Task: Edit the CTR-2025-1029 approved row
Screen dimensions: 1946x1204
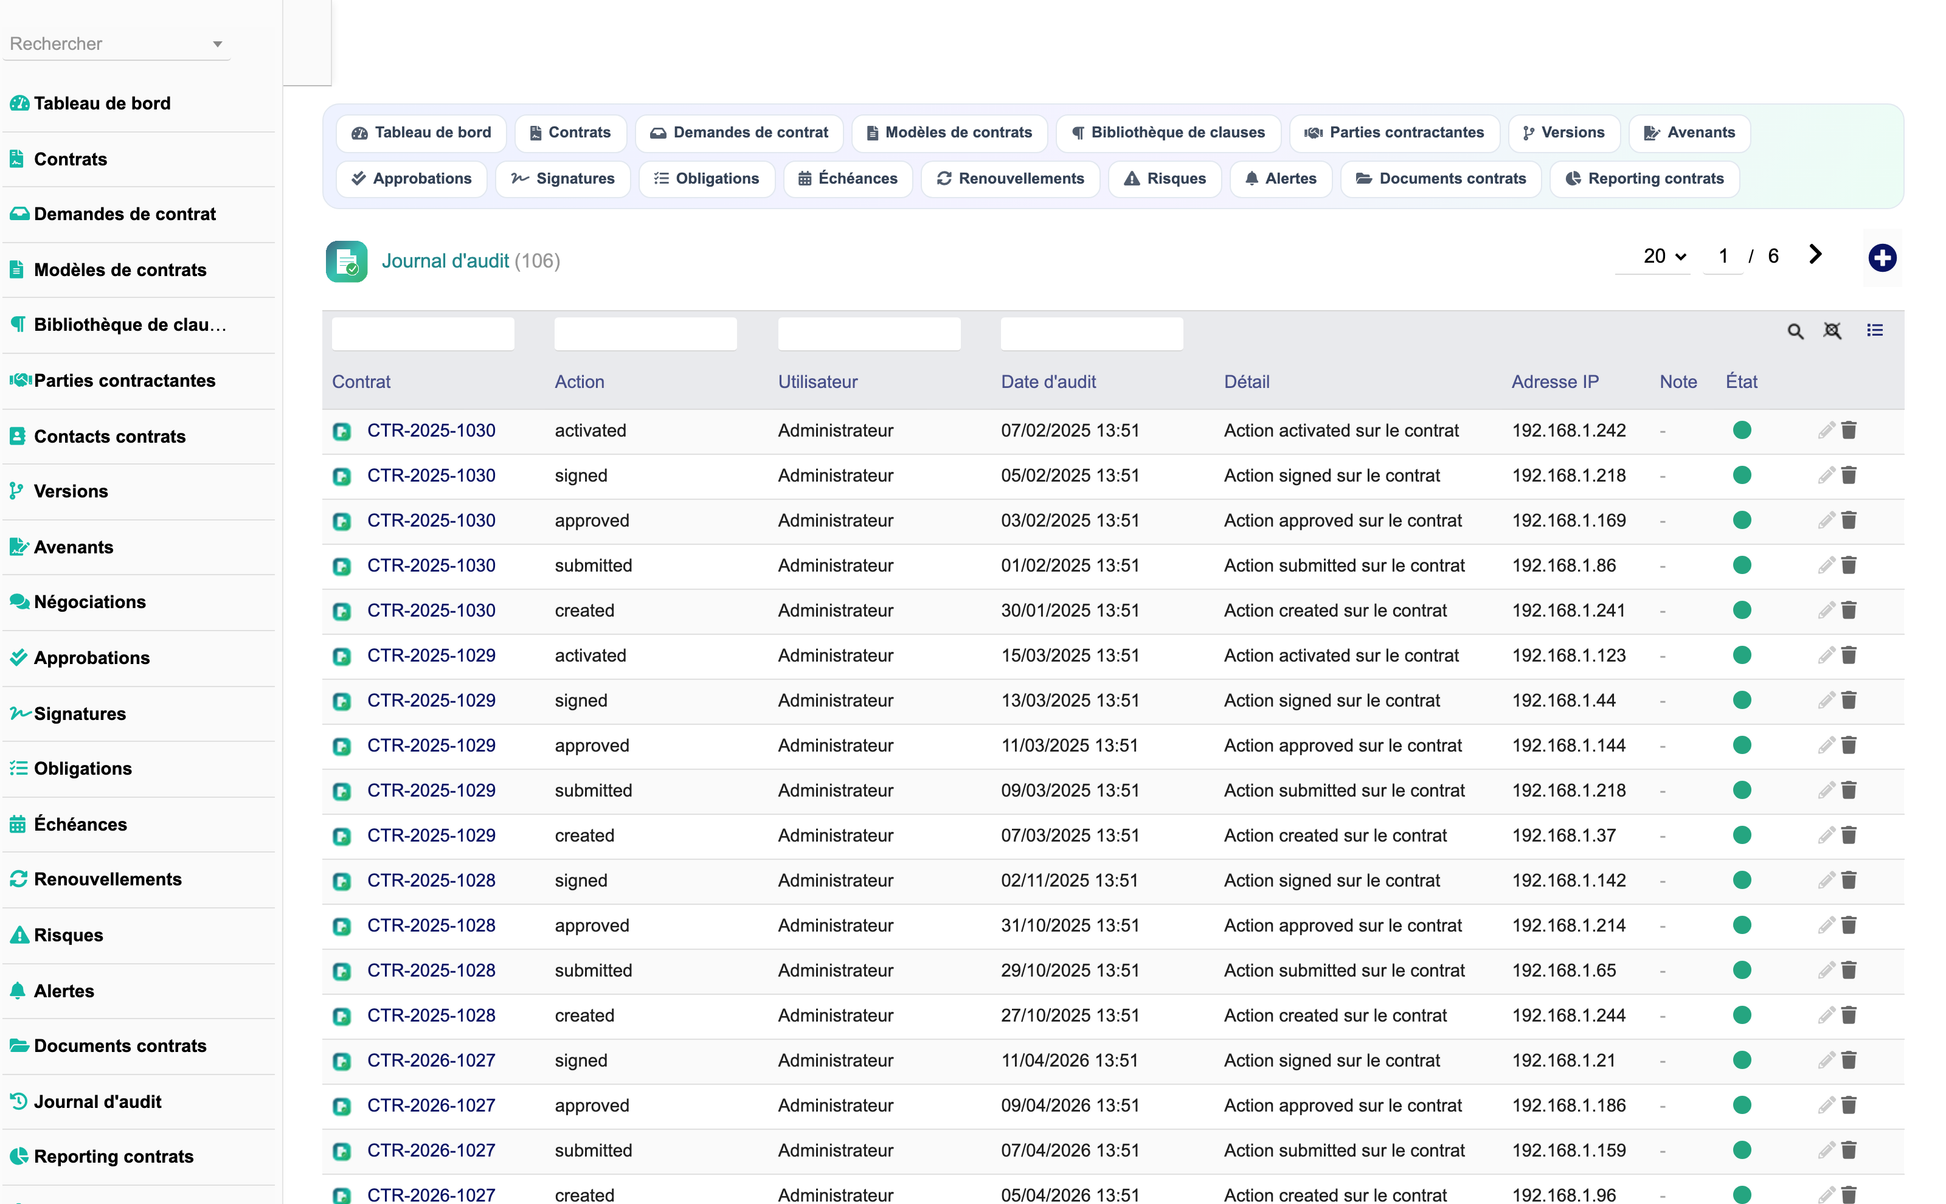Action: [1826, 745]
